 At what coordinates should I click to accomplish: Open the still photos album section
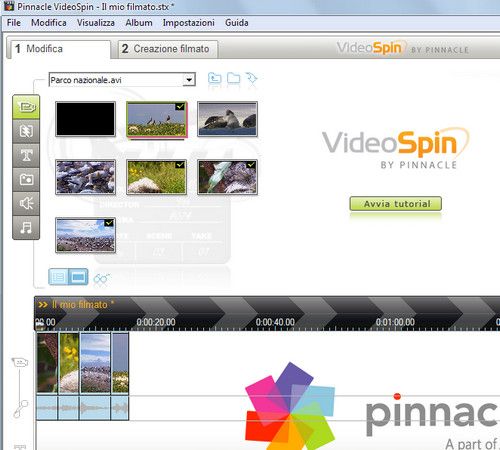(26, 179)
